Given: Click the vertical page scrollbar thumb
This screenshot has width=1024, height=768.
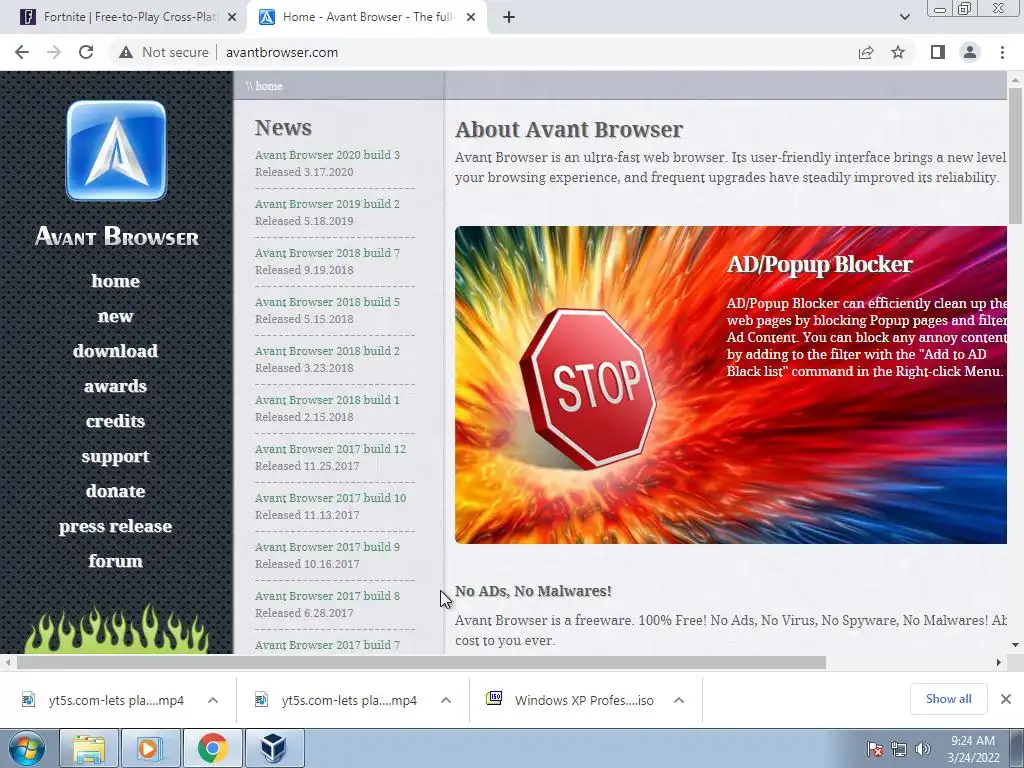Looking at the screenshot, I should coord(1016,154).
